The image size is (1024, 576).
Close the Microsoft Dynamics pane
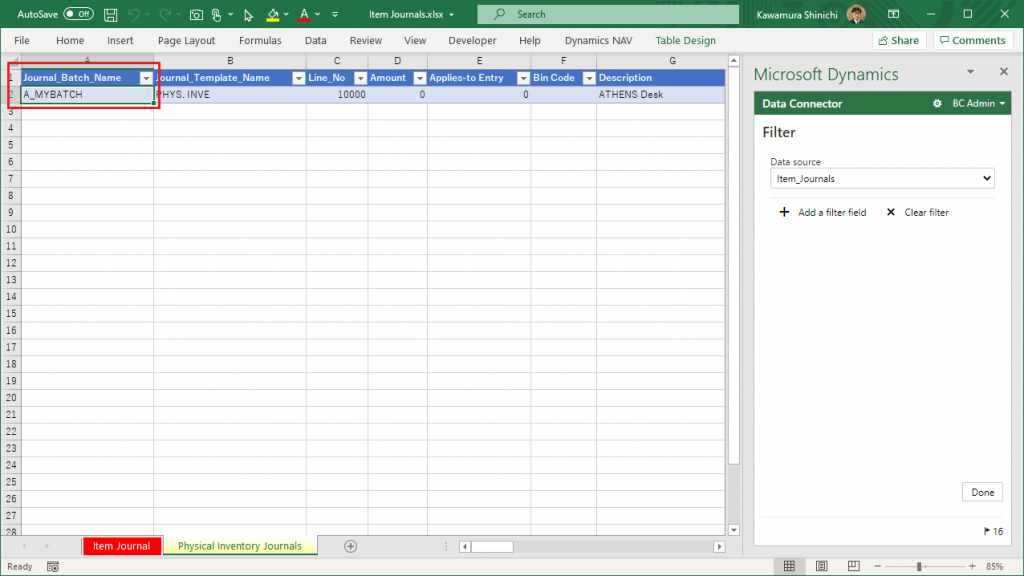tap(1004, 72)
